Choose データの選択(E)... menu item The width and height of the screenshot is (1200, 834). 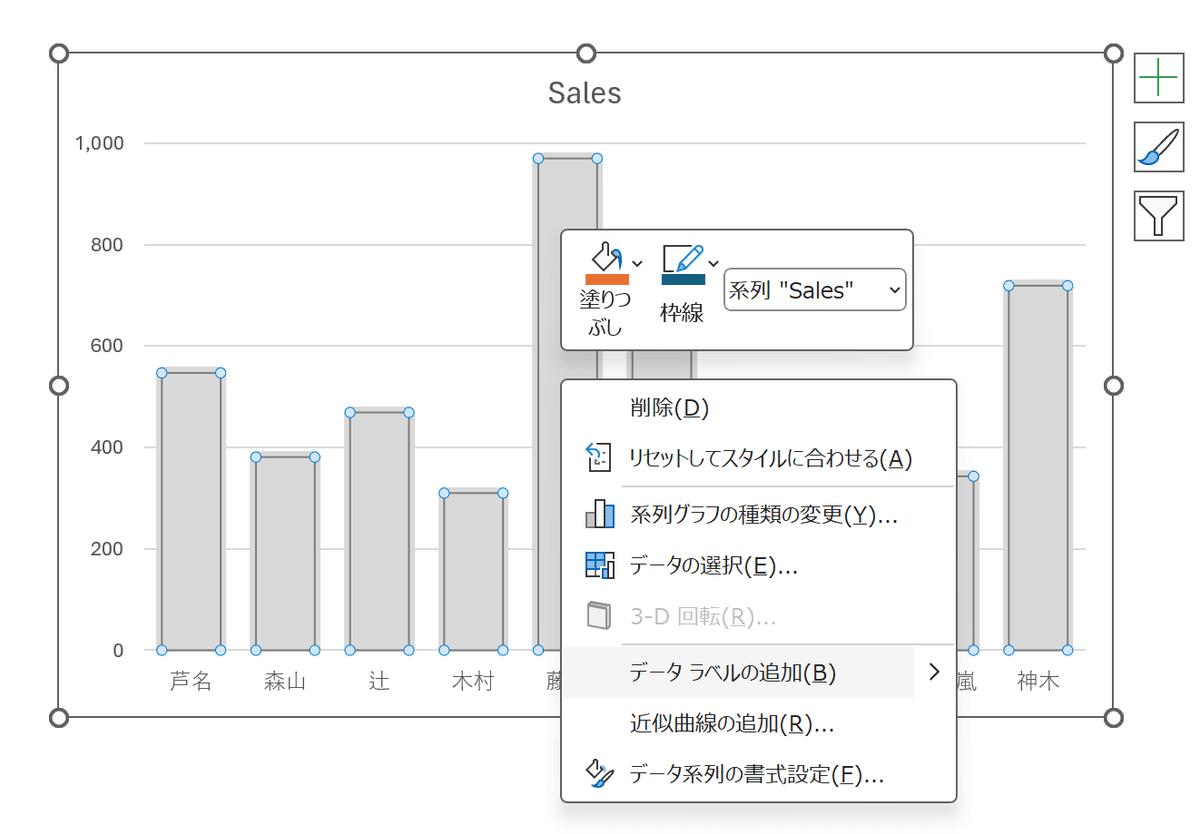coord(759,566)
